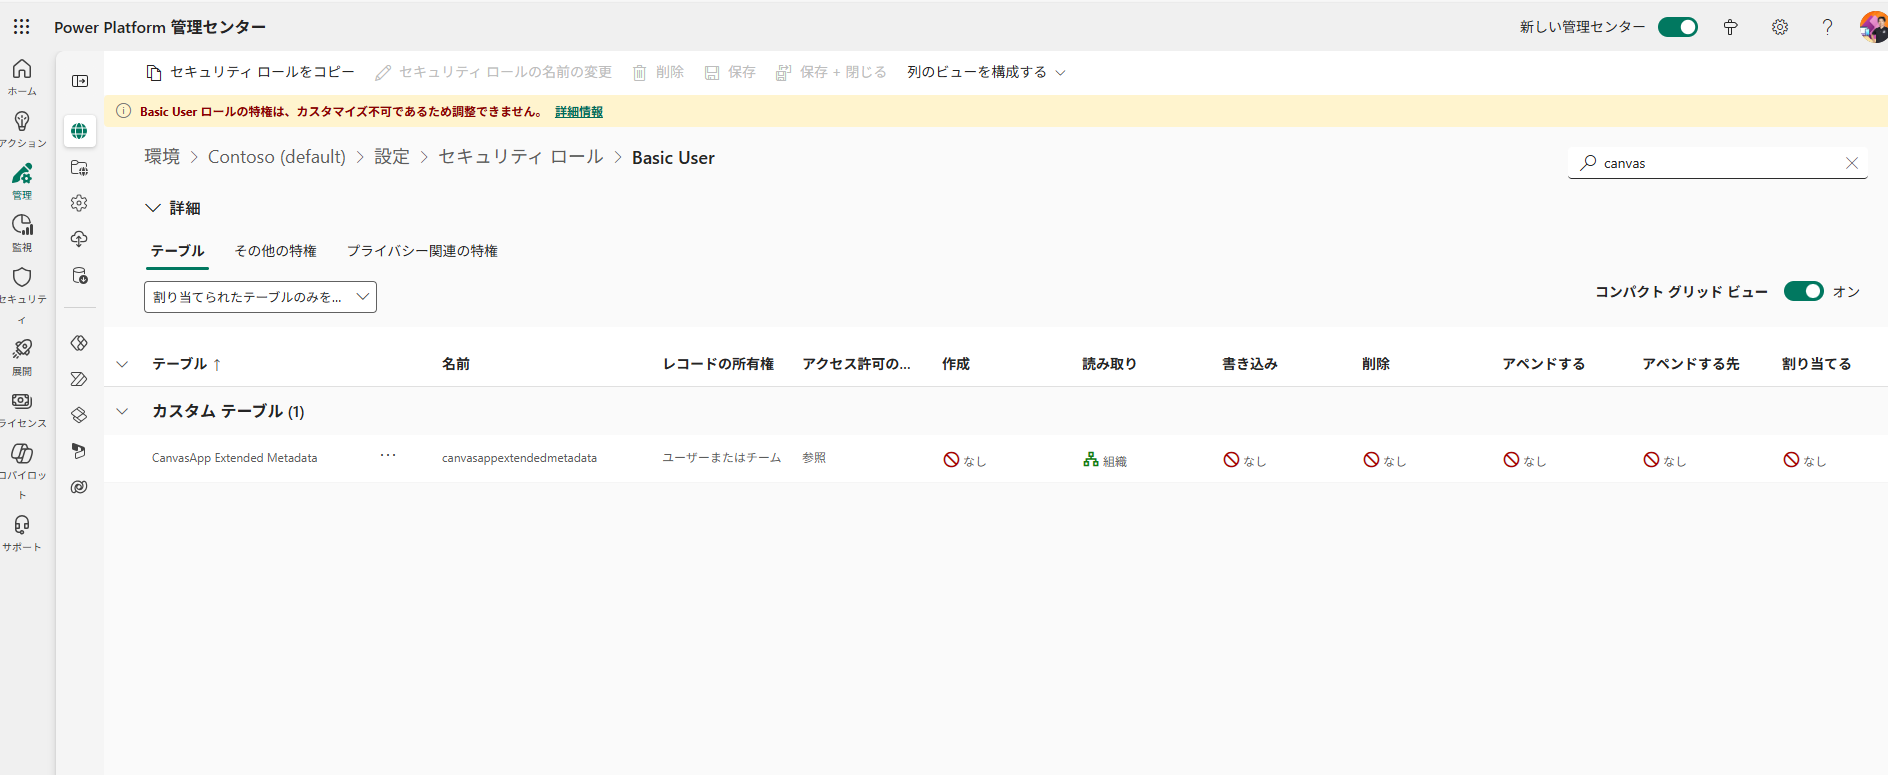Click 削除 privilege なし cell in row
Viewport: 1888px width, 775px height.
(x=1384, y=460)
